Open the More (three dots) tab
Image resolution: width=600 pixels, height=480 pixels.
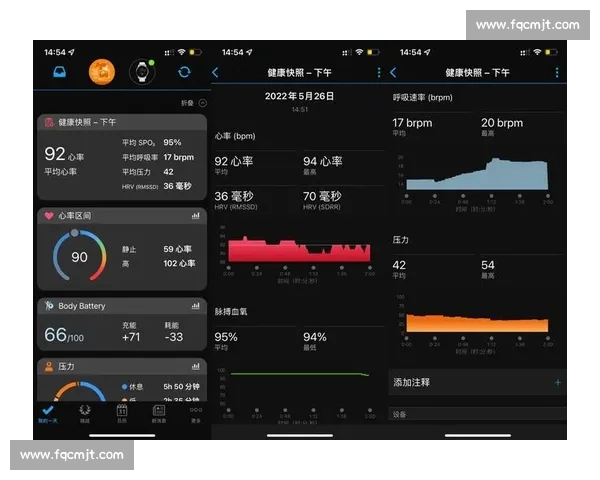click(x=196, y=414)
